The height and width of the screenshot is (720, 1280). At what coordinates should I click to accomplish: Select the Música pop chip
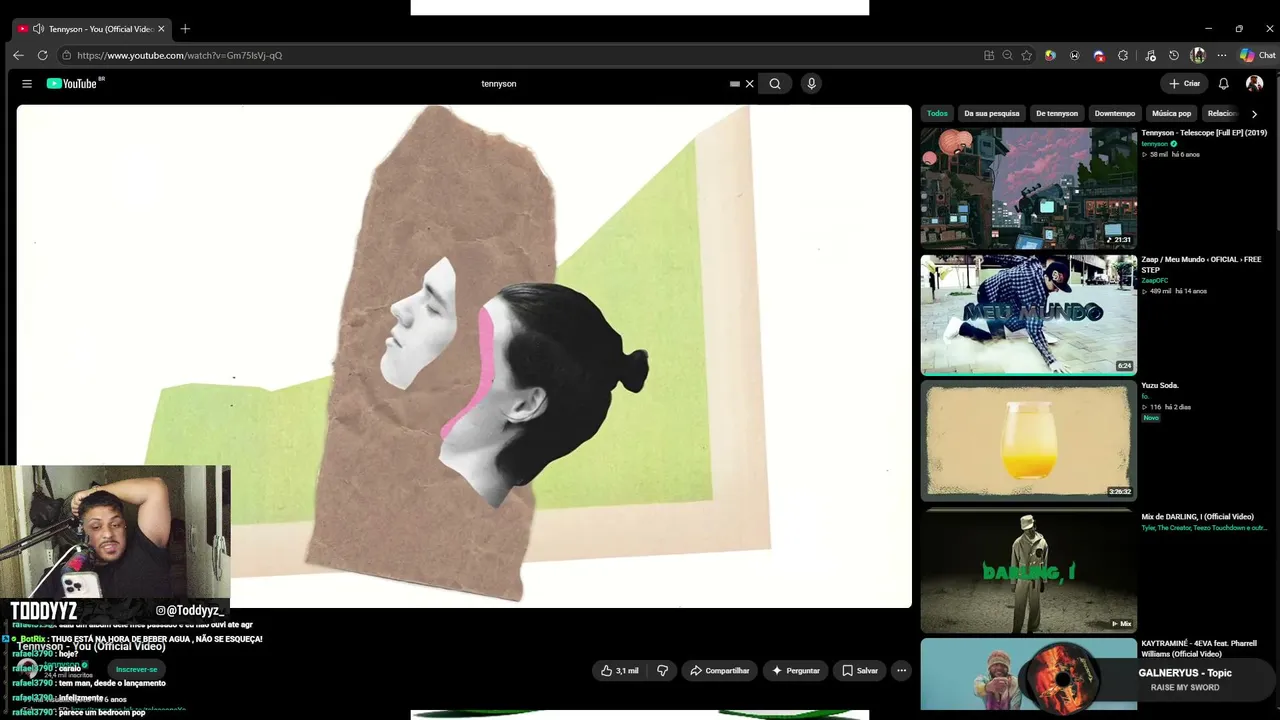coord(1171,113)
